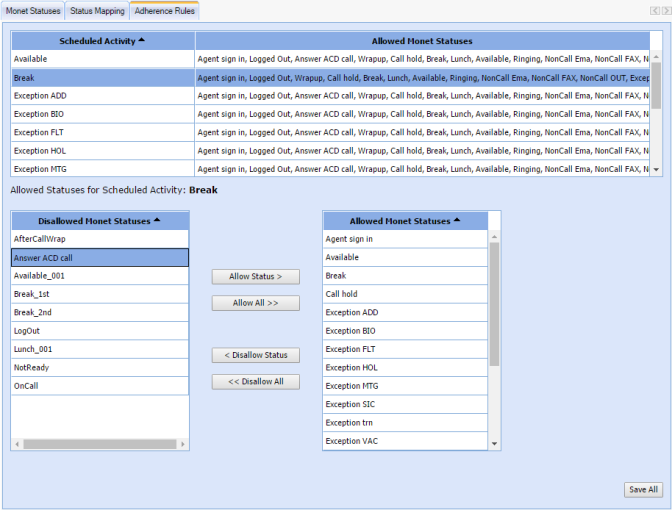Switch to the Status Mapping tab
The width and height of the screenshot is (672, 510).
[x=97, y=10]
